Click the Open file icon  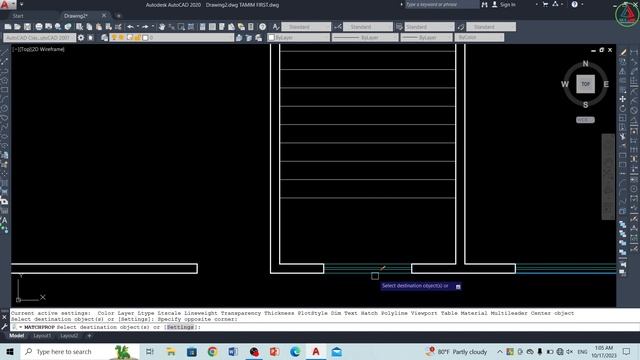pos(18,27)
